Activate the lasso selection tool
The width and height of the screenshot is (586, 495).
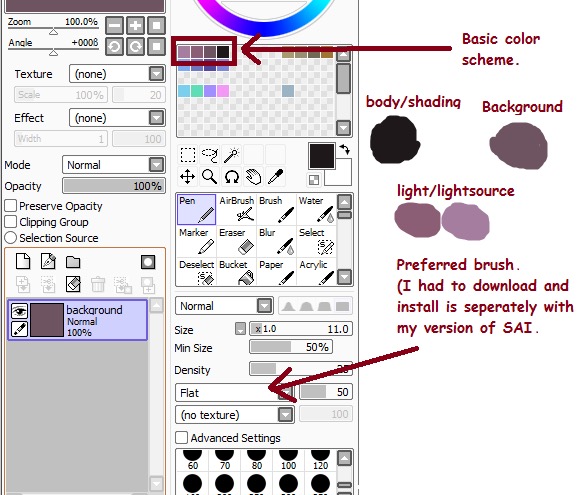coord(210,155)
